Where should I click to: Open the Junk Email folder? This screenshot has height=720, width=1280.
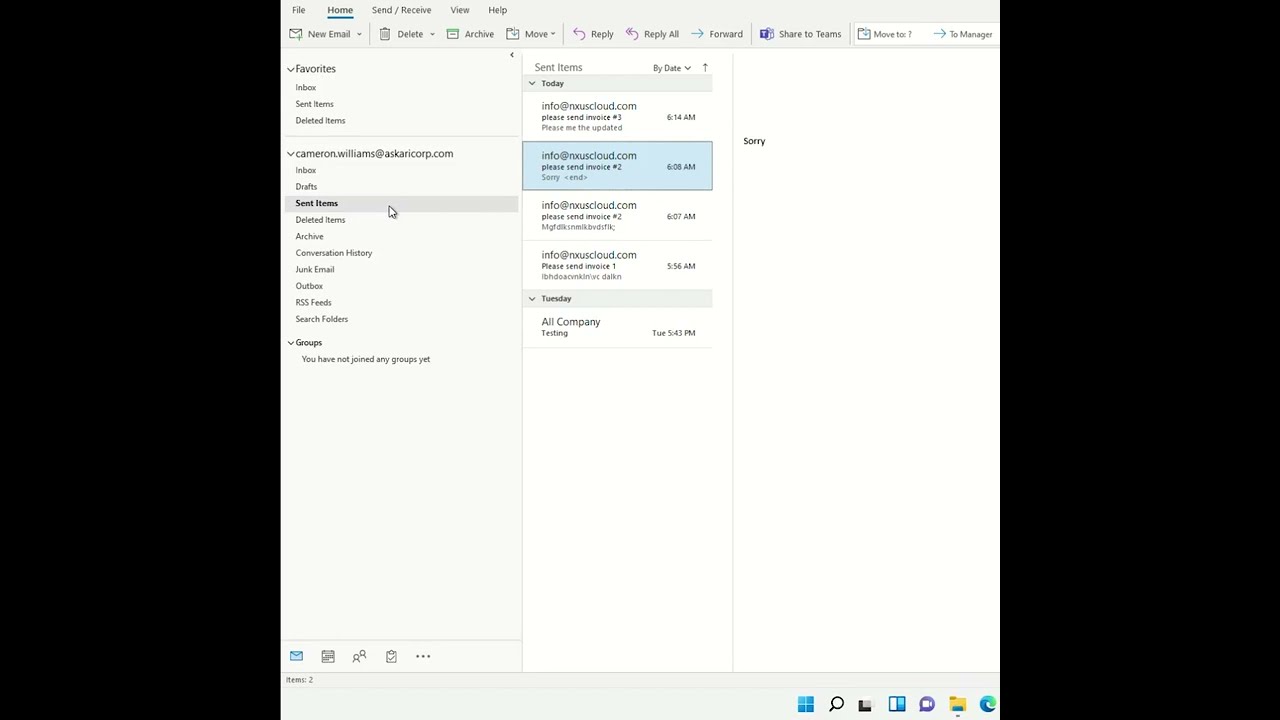(x=315, y=270)
